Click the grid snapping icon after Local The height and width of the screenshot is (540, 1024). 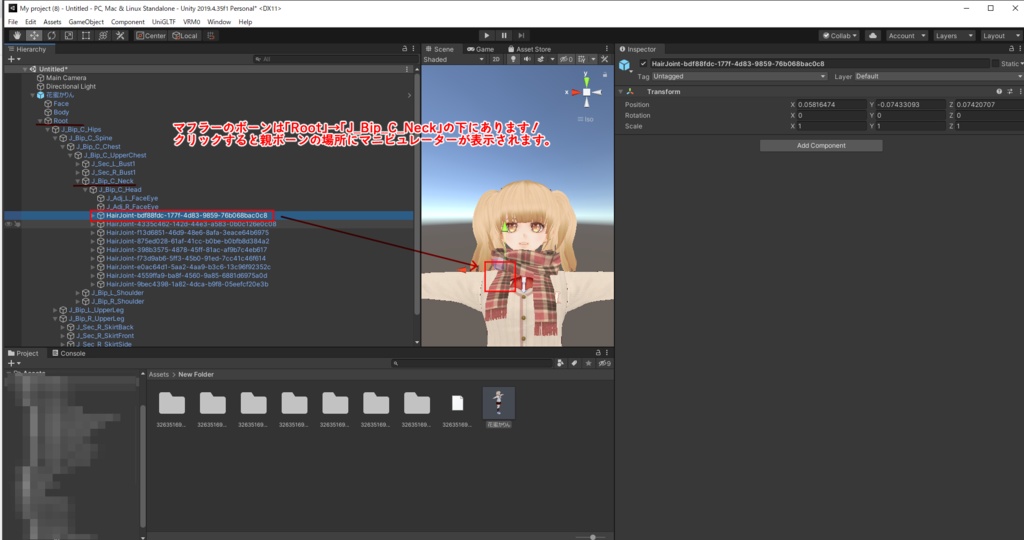tap(210, 35)
